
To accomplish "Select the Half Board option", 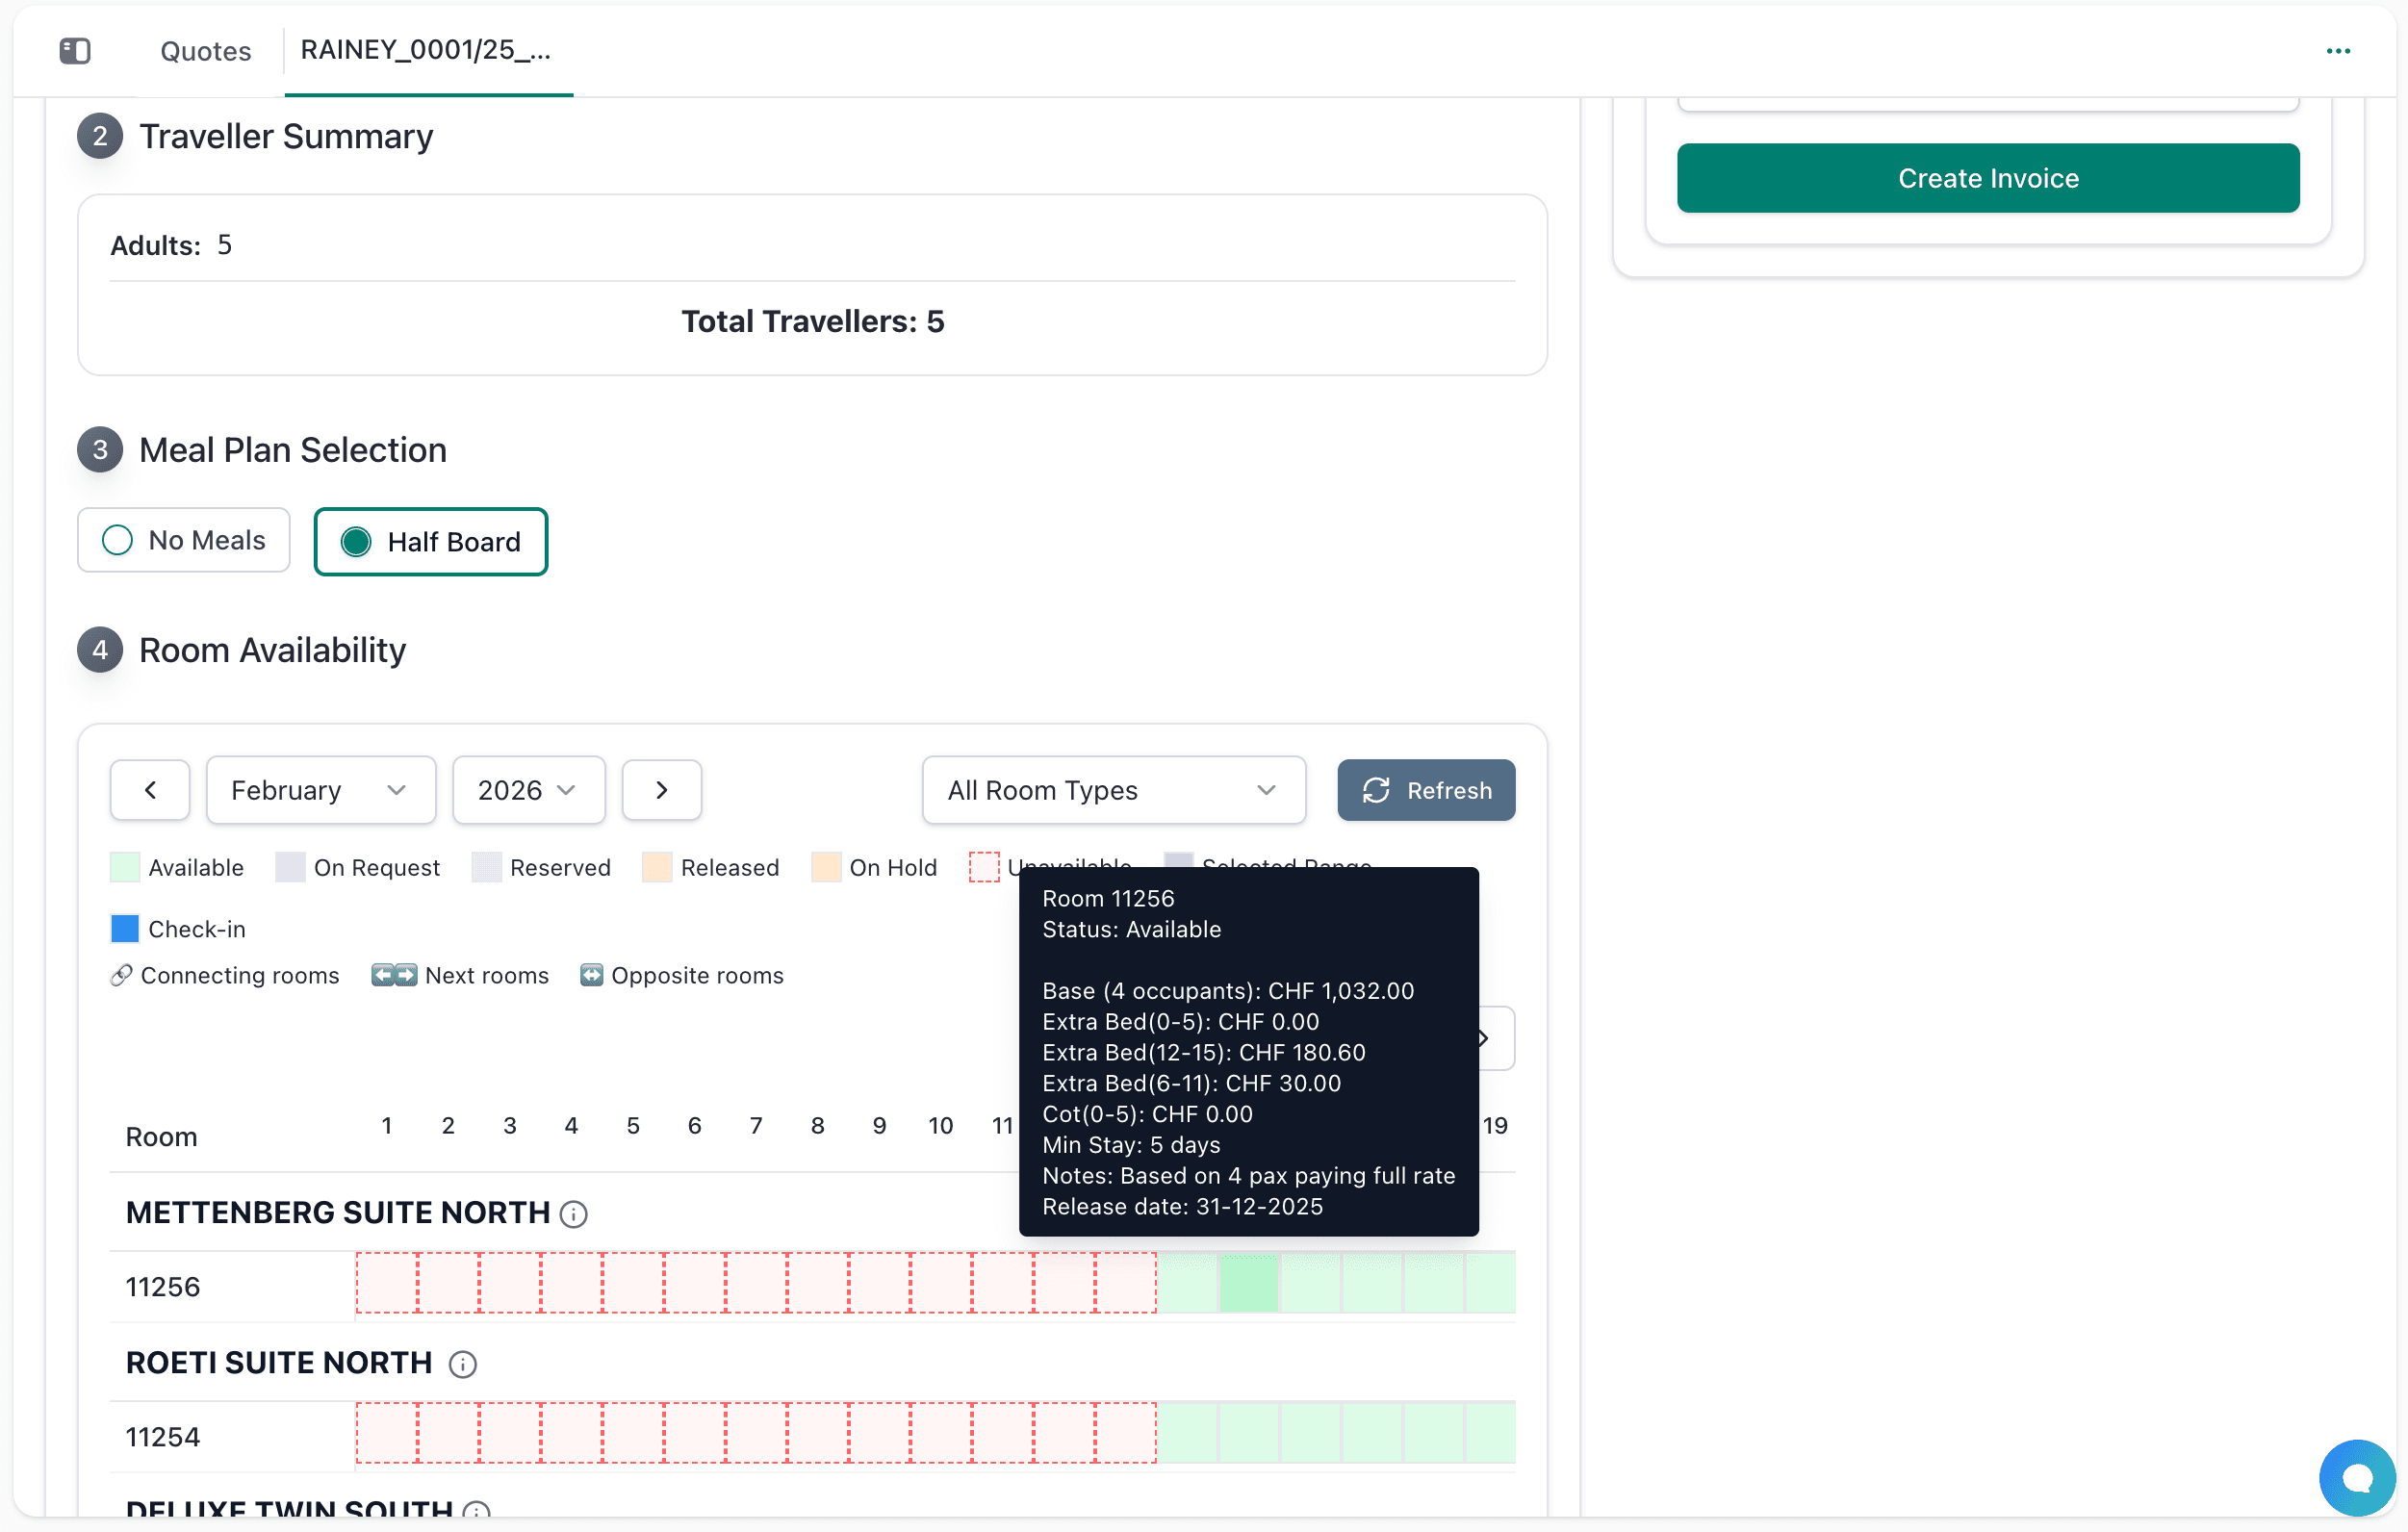I will [431, 542].
